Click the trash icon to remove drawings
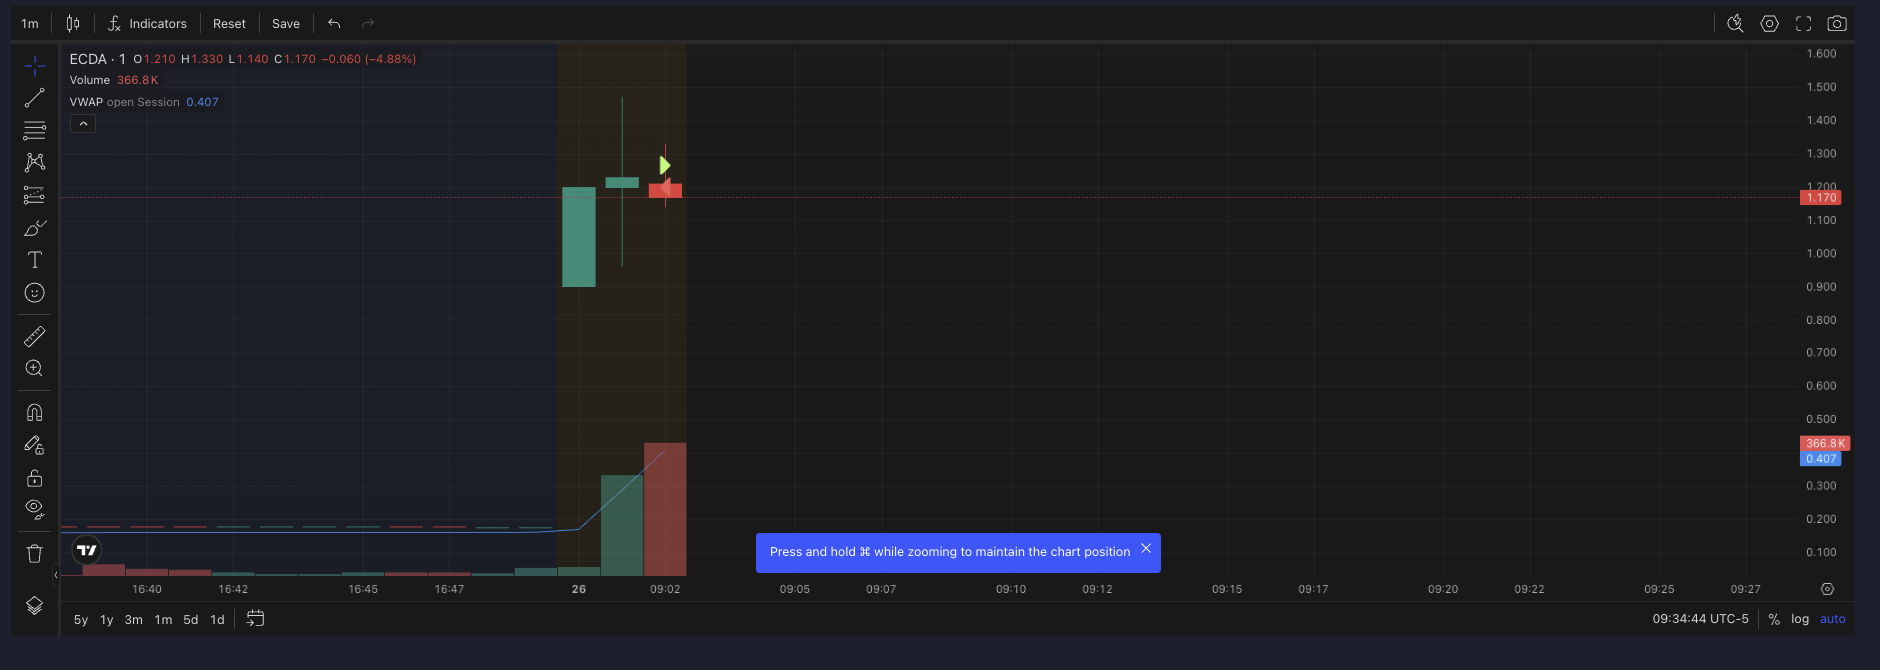Screen dimensions: 1880x670 (35, 553)
